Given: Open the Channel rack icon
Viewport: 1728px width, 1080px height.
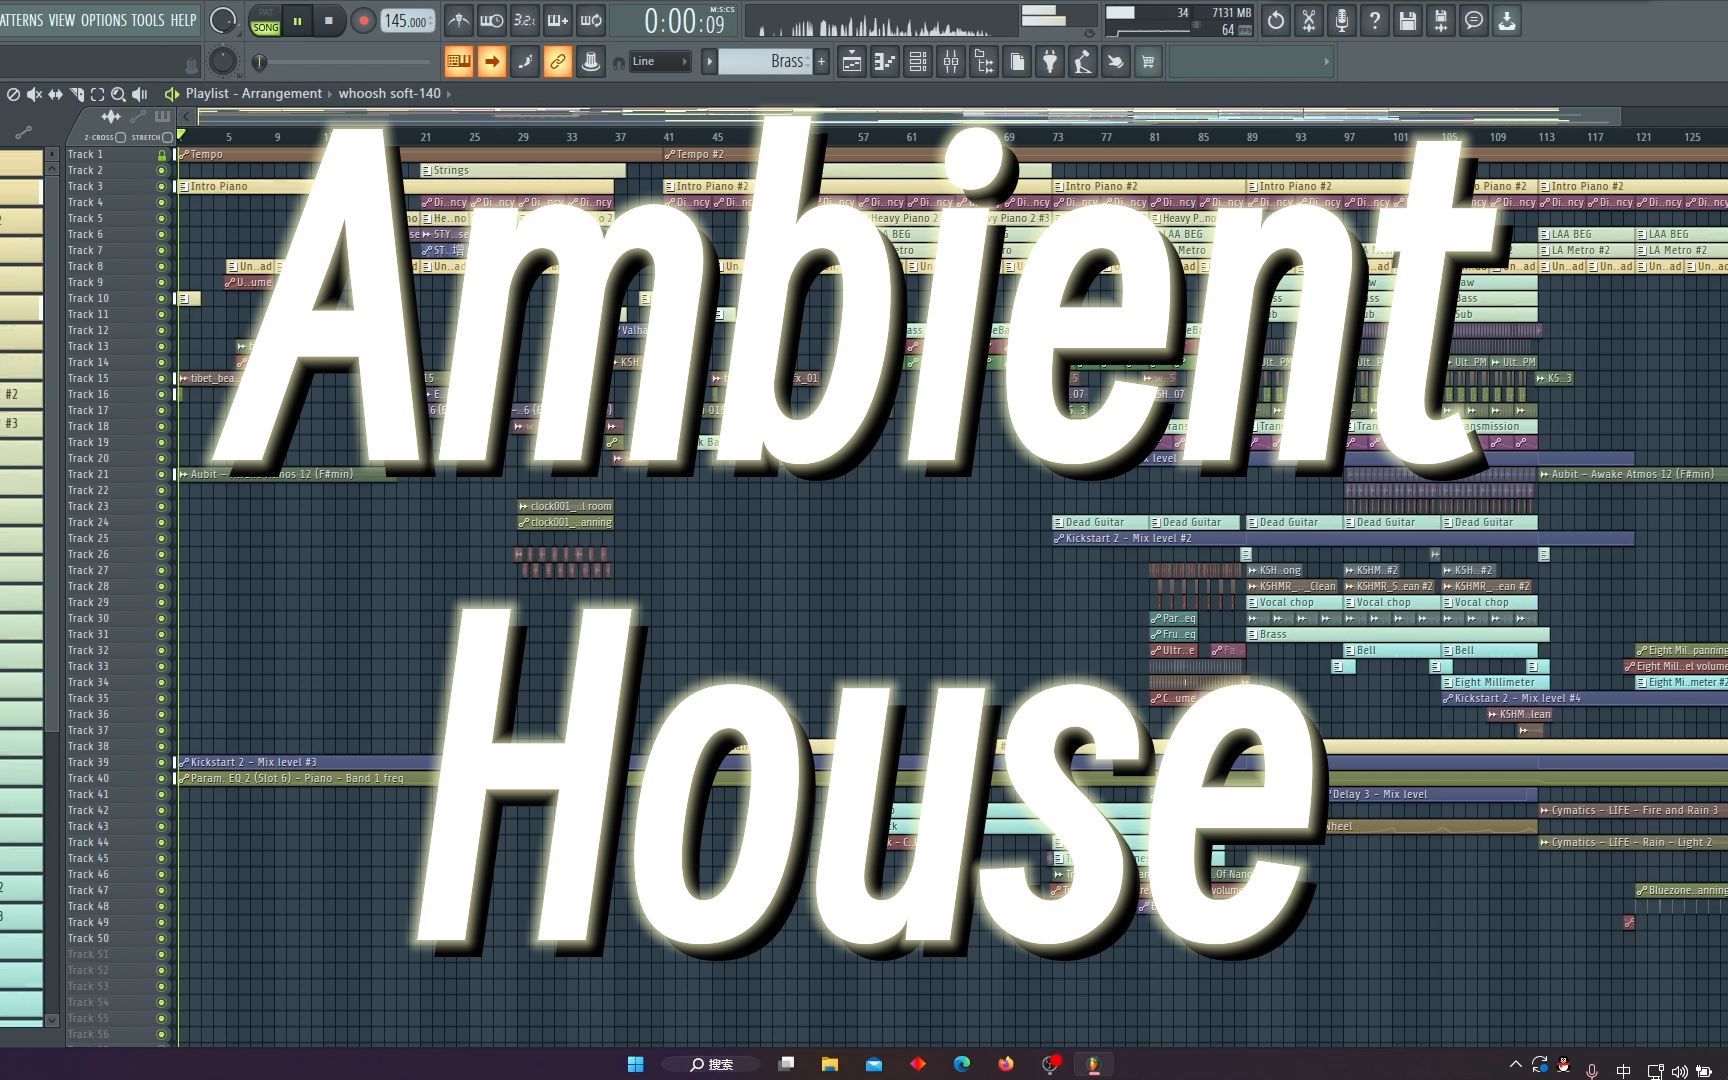Looking at the screenshot, I should click(918, 61).
